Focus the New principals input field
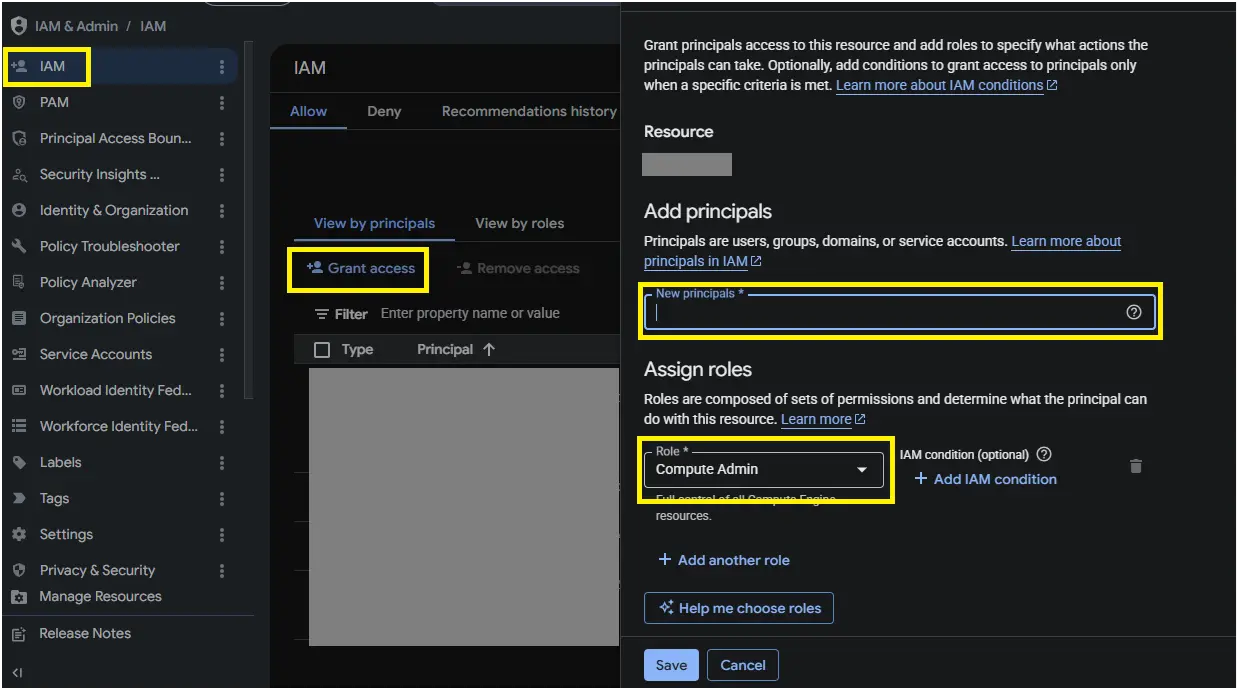This screenshot has width=1238, height=690. point(900,312)
